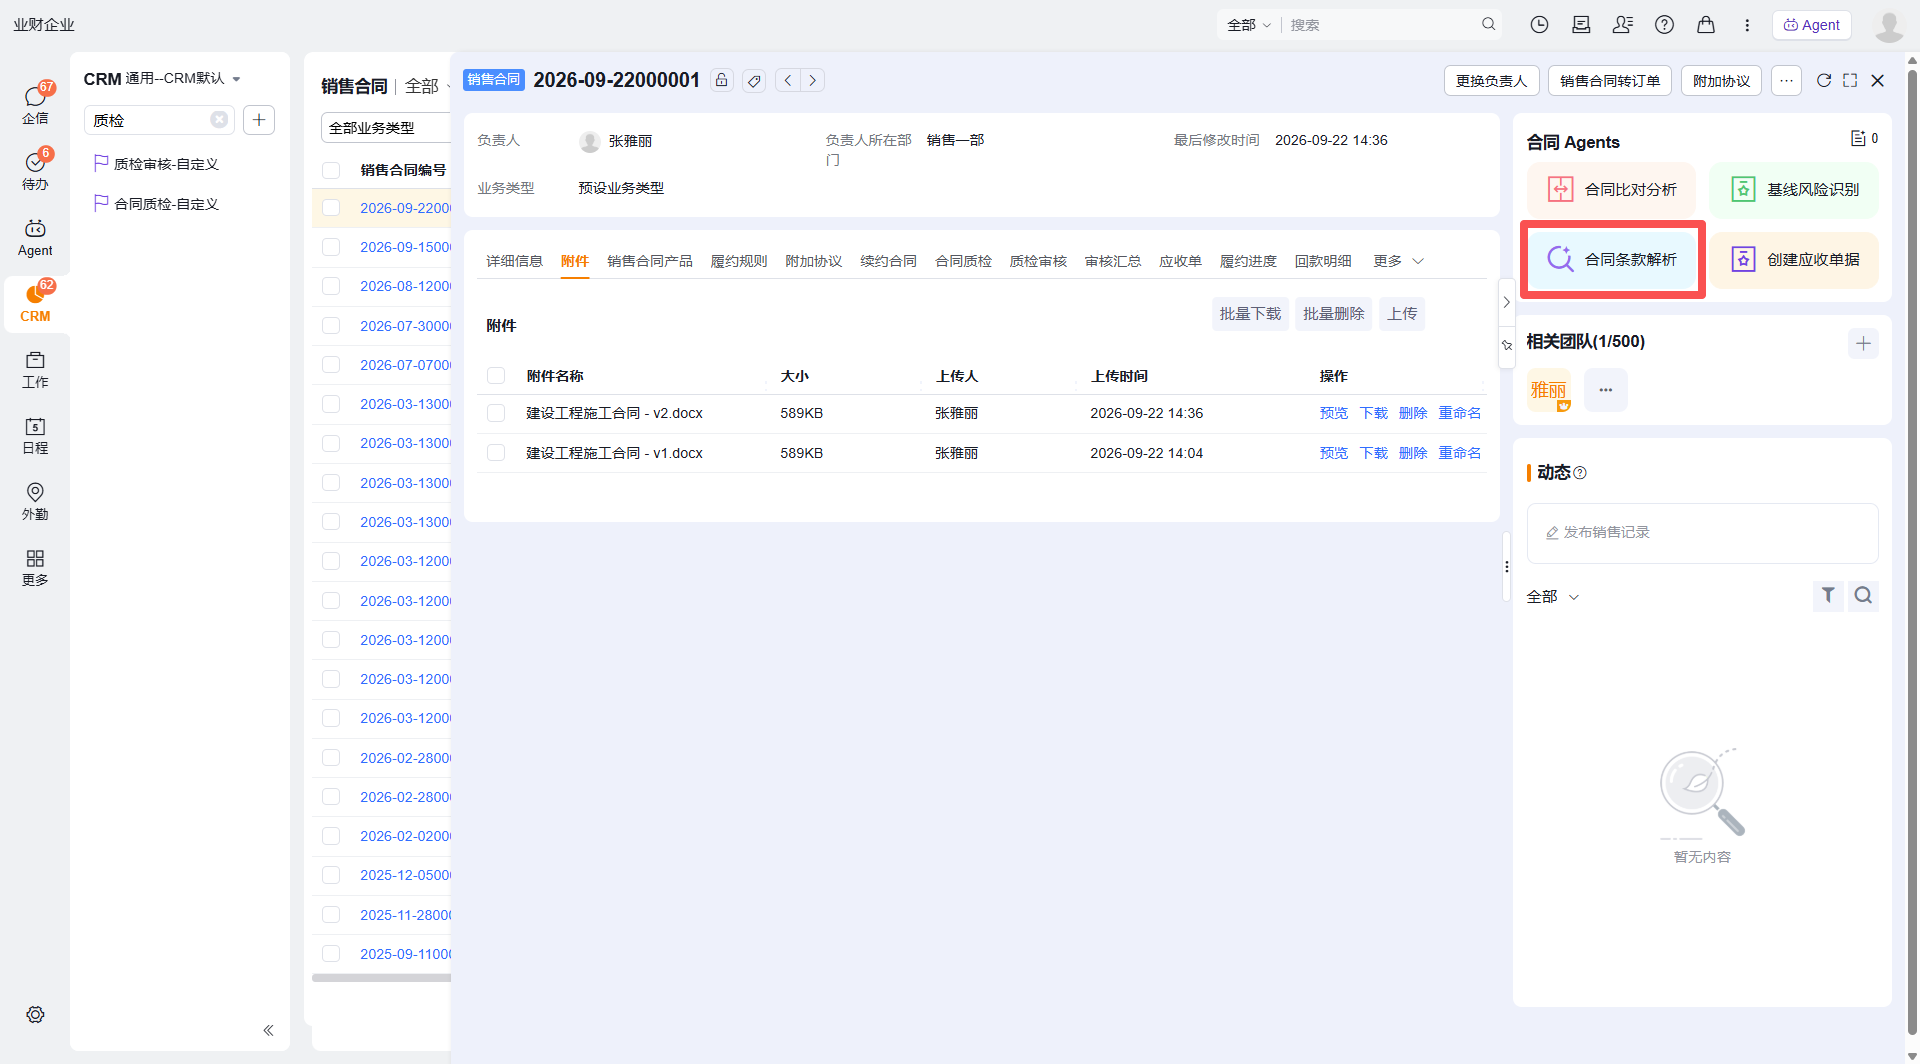Open the 全部业务类型 dropdown
This screenshot has width=1920, height=1064.
click(386, 128)
